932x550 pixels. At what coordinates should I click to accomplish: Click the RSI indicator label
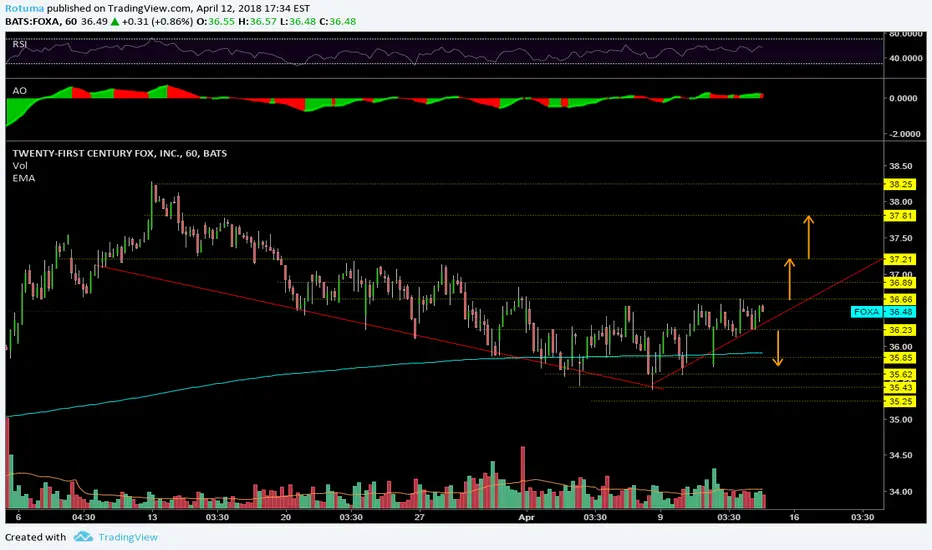point(20,44)
